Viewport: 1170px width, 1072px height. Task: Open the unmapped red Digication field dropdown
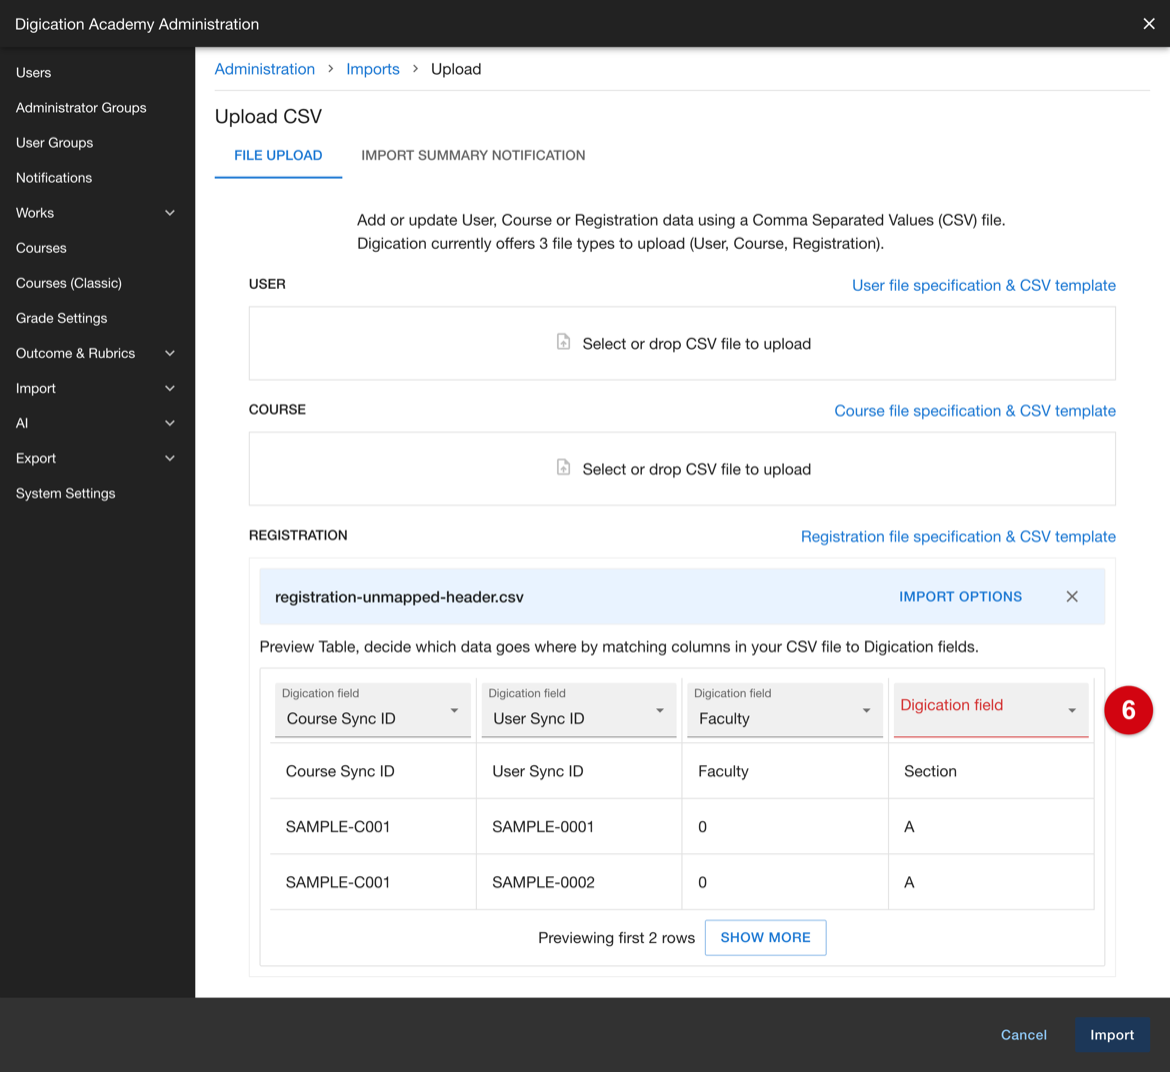click(991, 709)
